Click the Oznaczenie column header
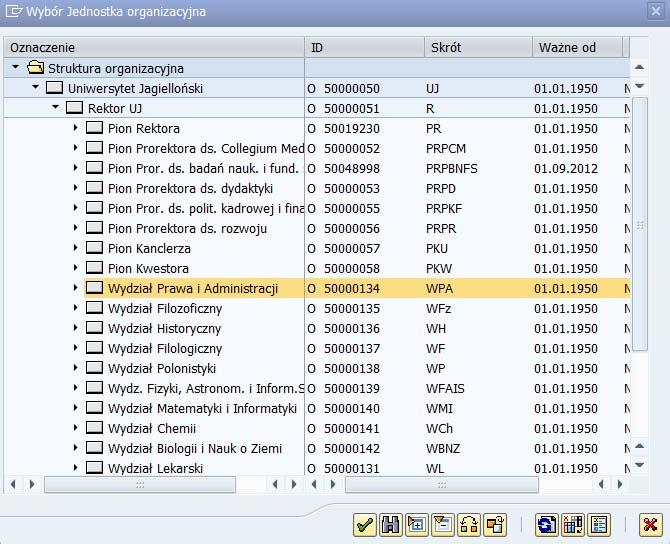This screenshot has width=670, height=544. (154, 47)
